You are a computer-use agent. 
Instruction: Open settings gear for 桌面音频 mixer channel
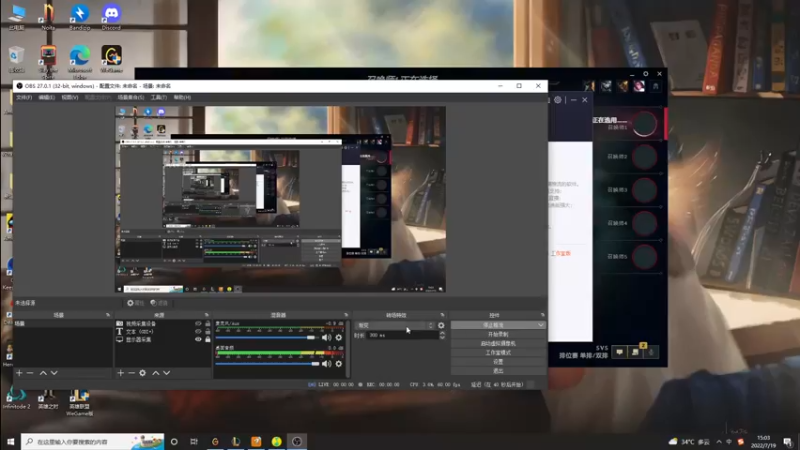339,364
